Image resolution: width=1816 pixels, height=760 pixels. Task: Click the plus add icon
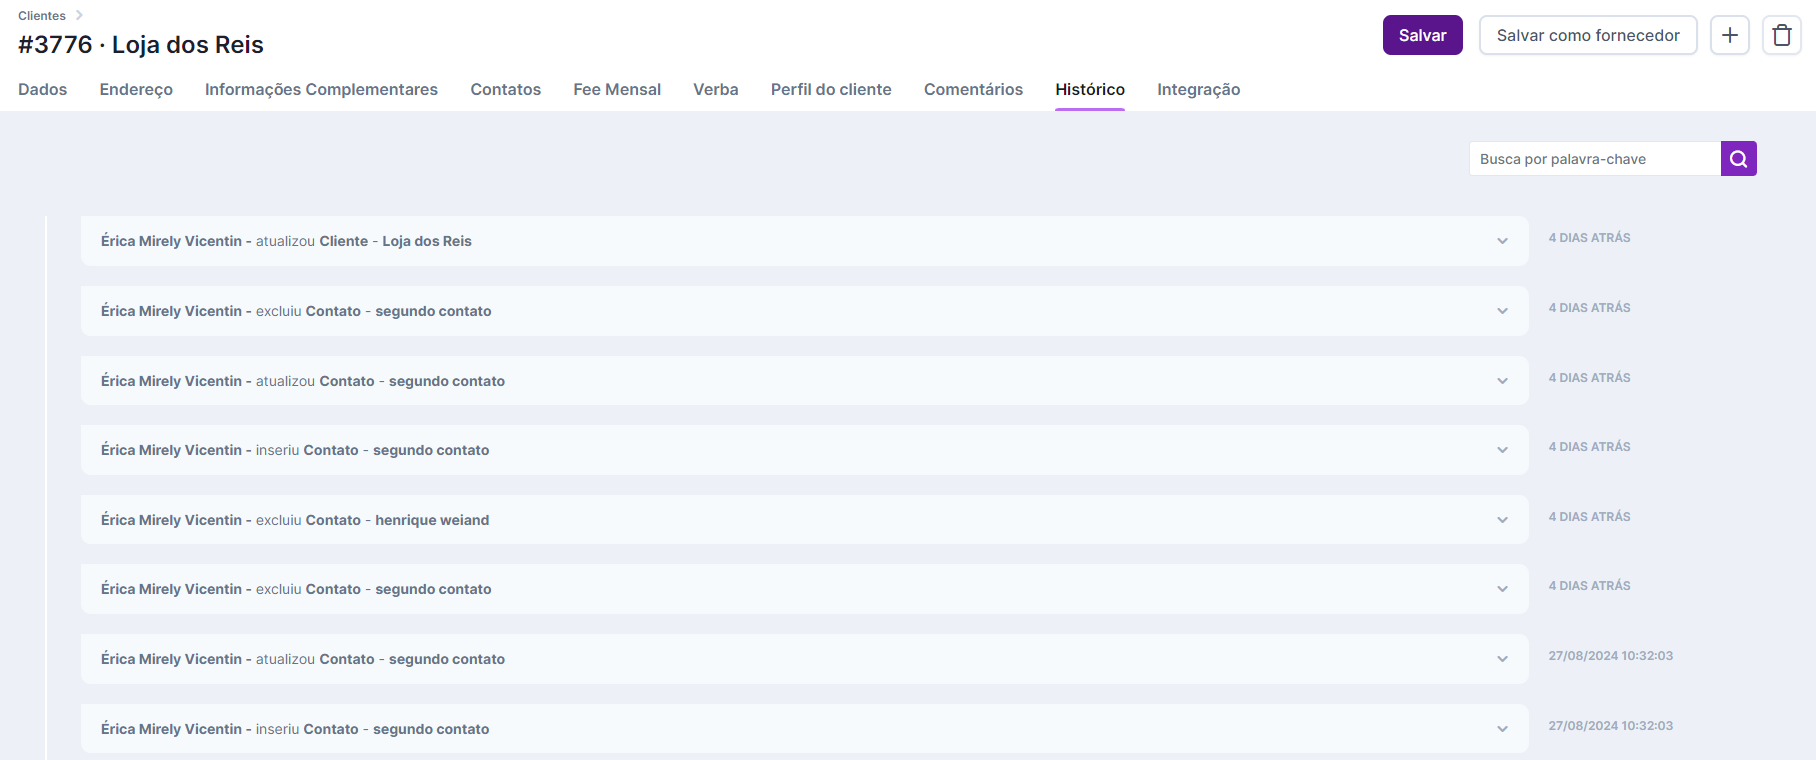(1729, 35)
